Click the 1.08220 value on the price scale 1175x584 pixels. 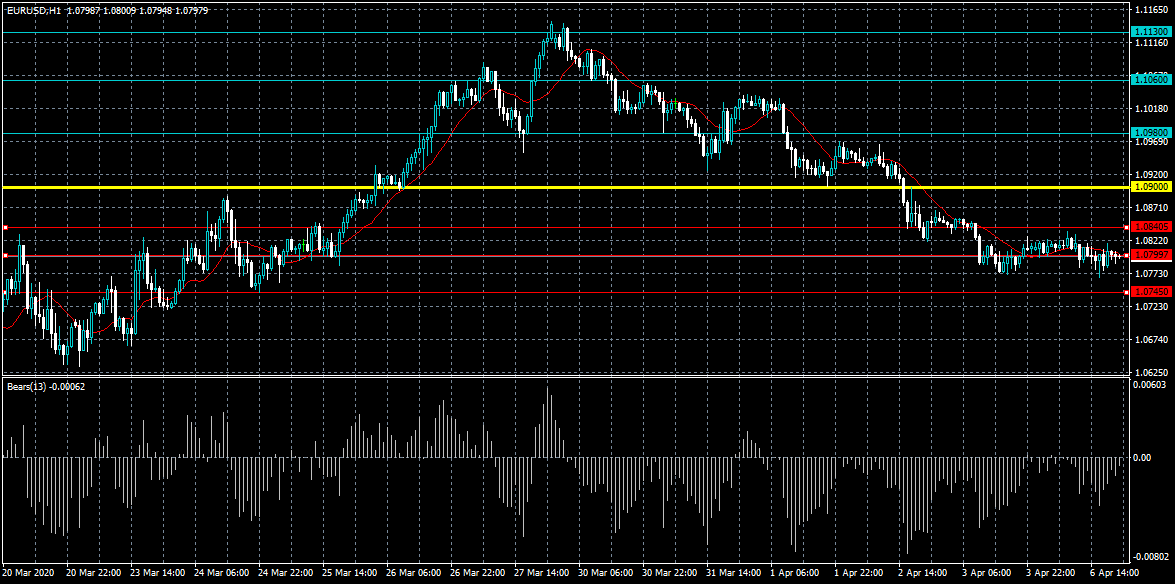click(x=1151, y=241)
